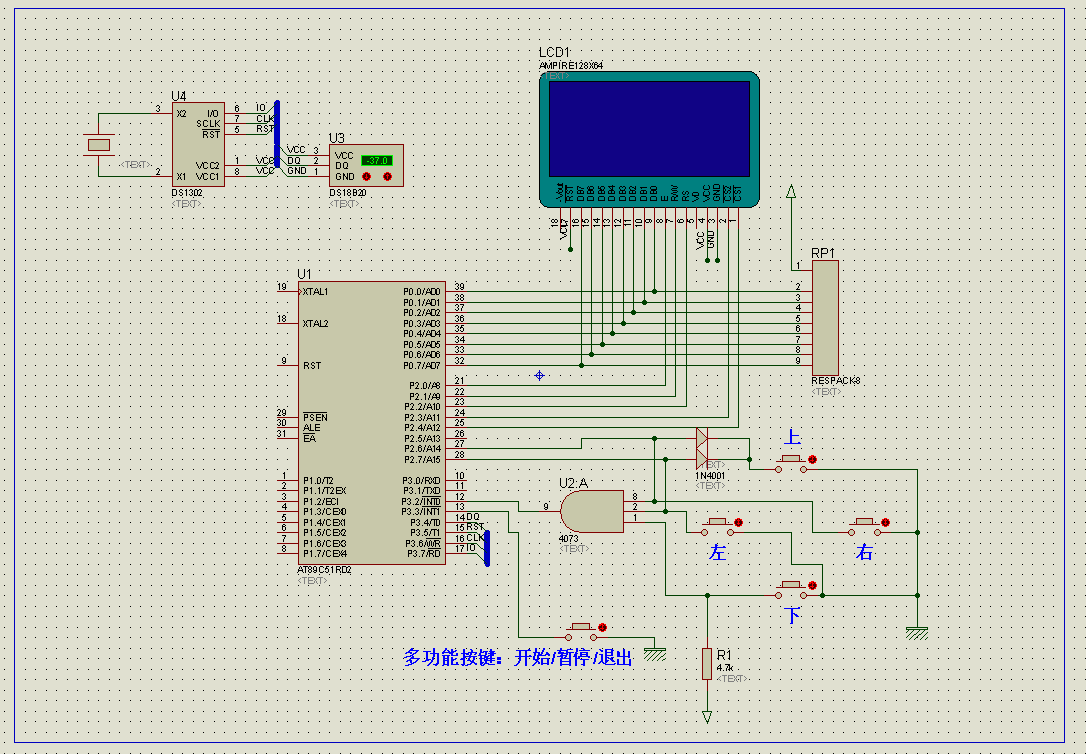This screenshot has height=754, width=1086.
Task: Click the RST pin 9 label on U1
Action: pyautogui.click(x=312, y=366)
